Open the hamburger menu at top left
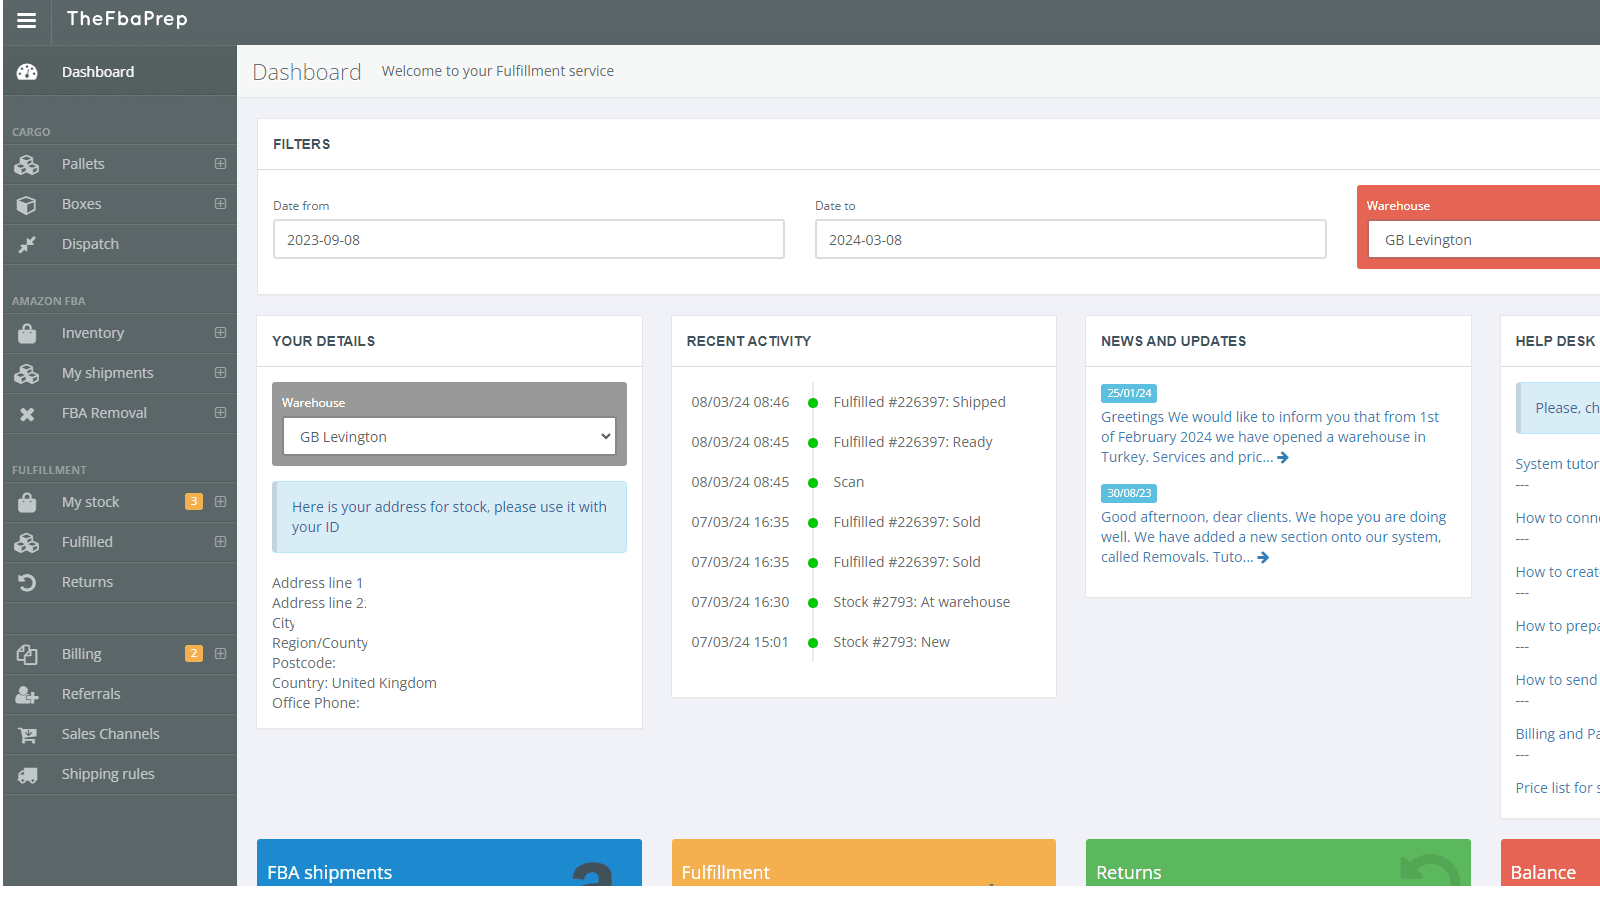Image resolution: width=1600 pixels, height=900 pixels. coord(25,20)
